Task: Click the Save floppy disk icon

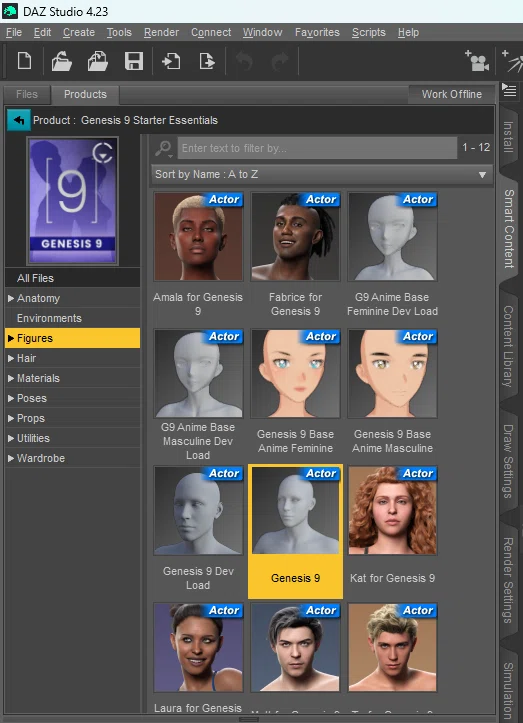Action: [134, 61]
